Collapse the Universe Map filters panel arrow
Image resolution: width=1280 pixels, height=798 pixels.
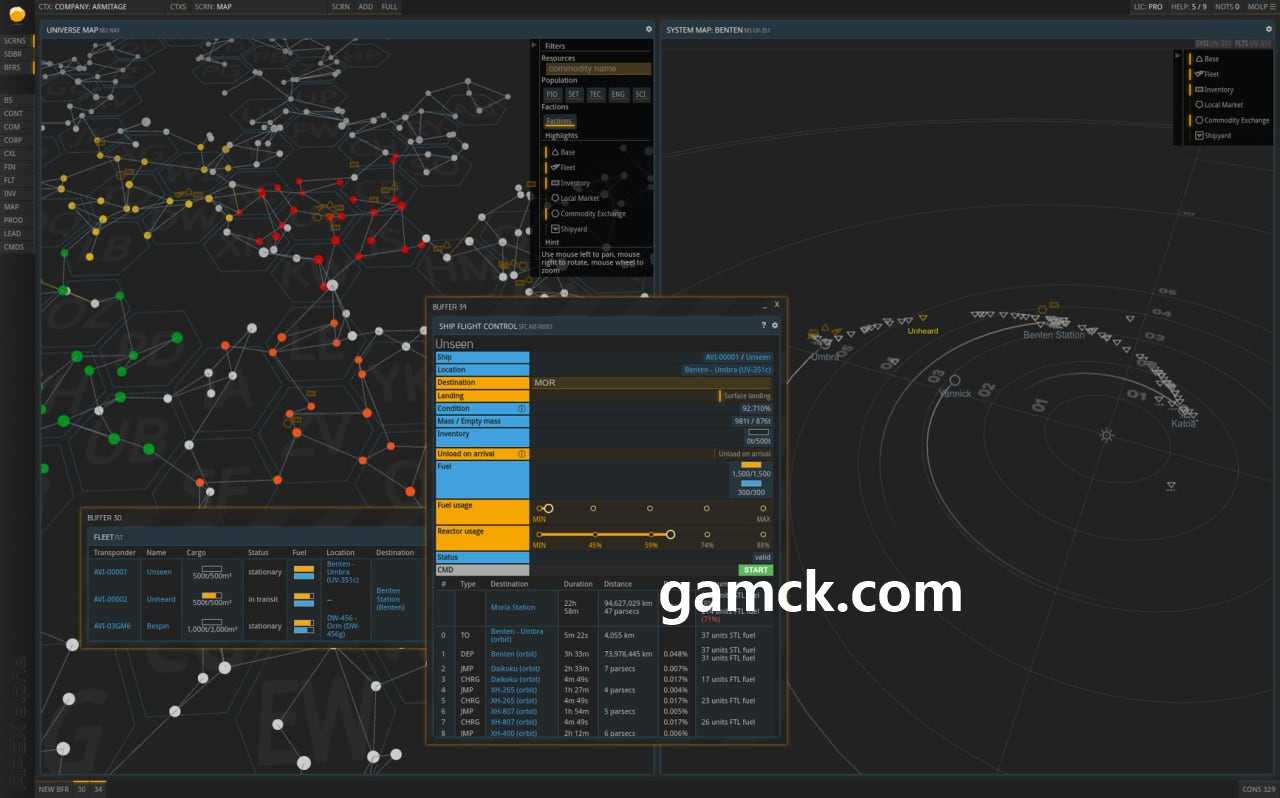[535, 46]
